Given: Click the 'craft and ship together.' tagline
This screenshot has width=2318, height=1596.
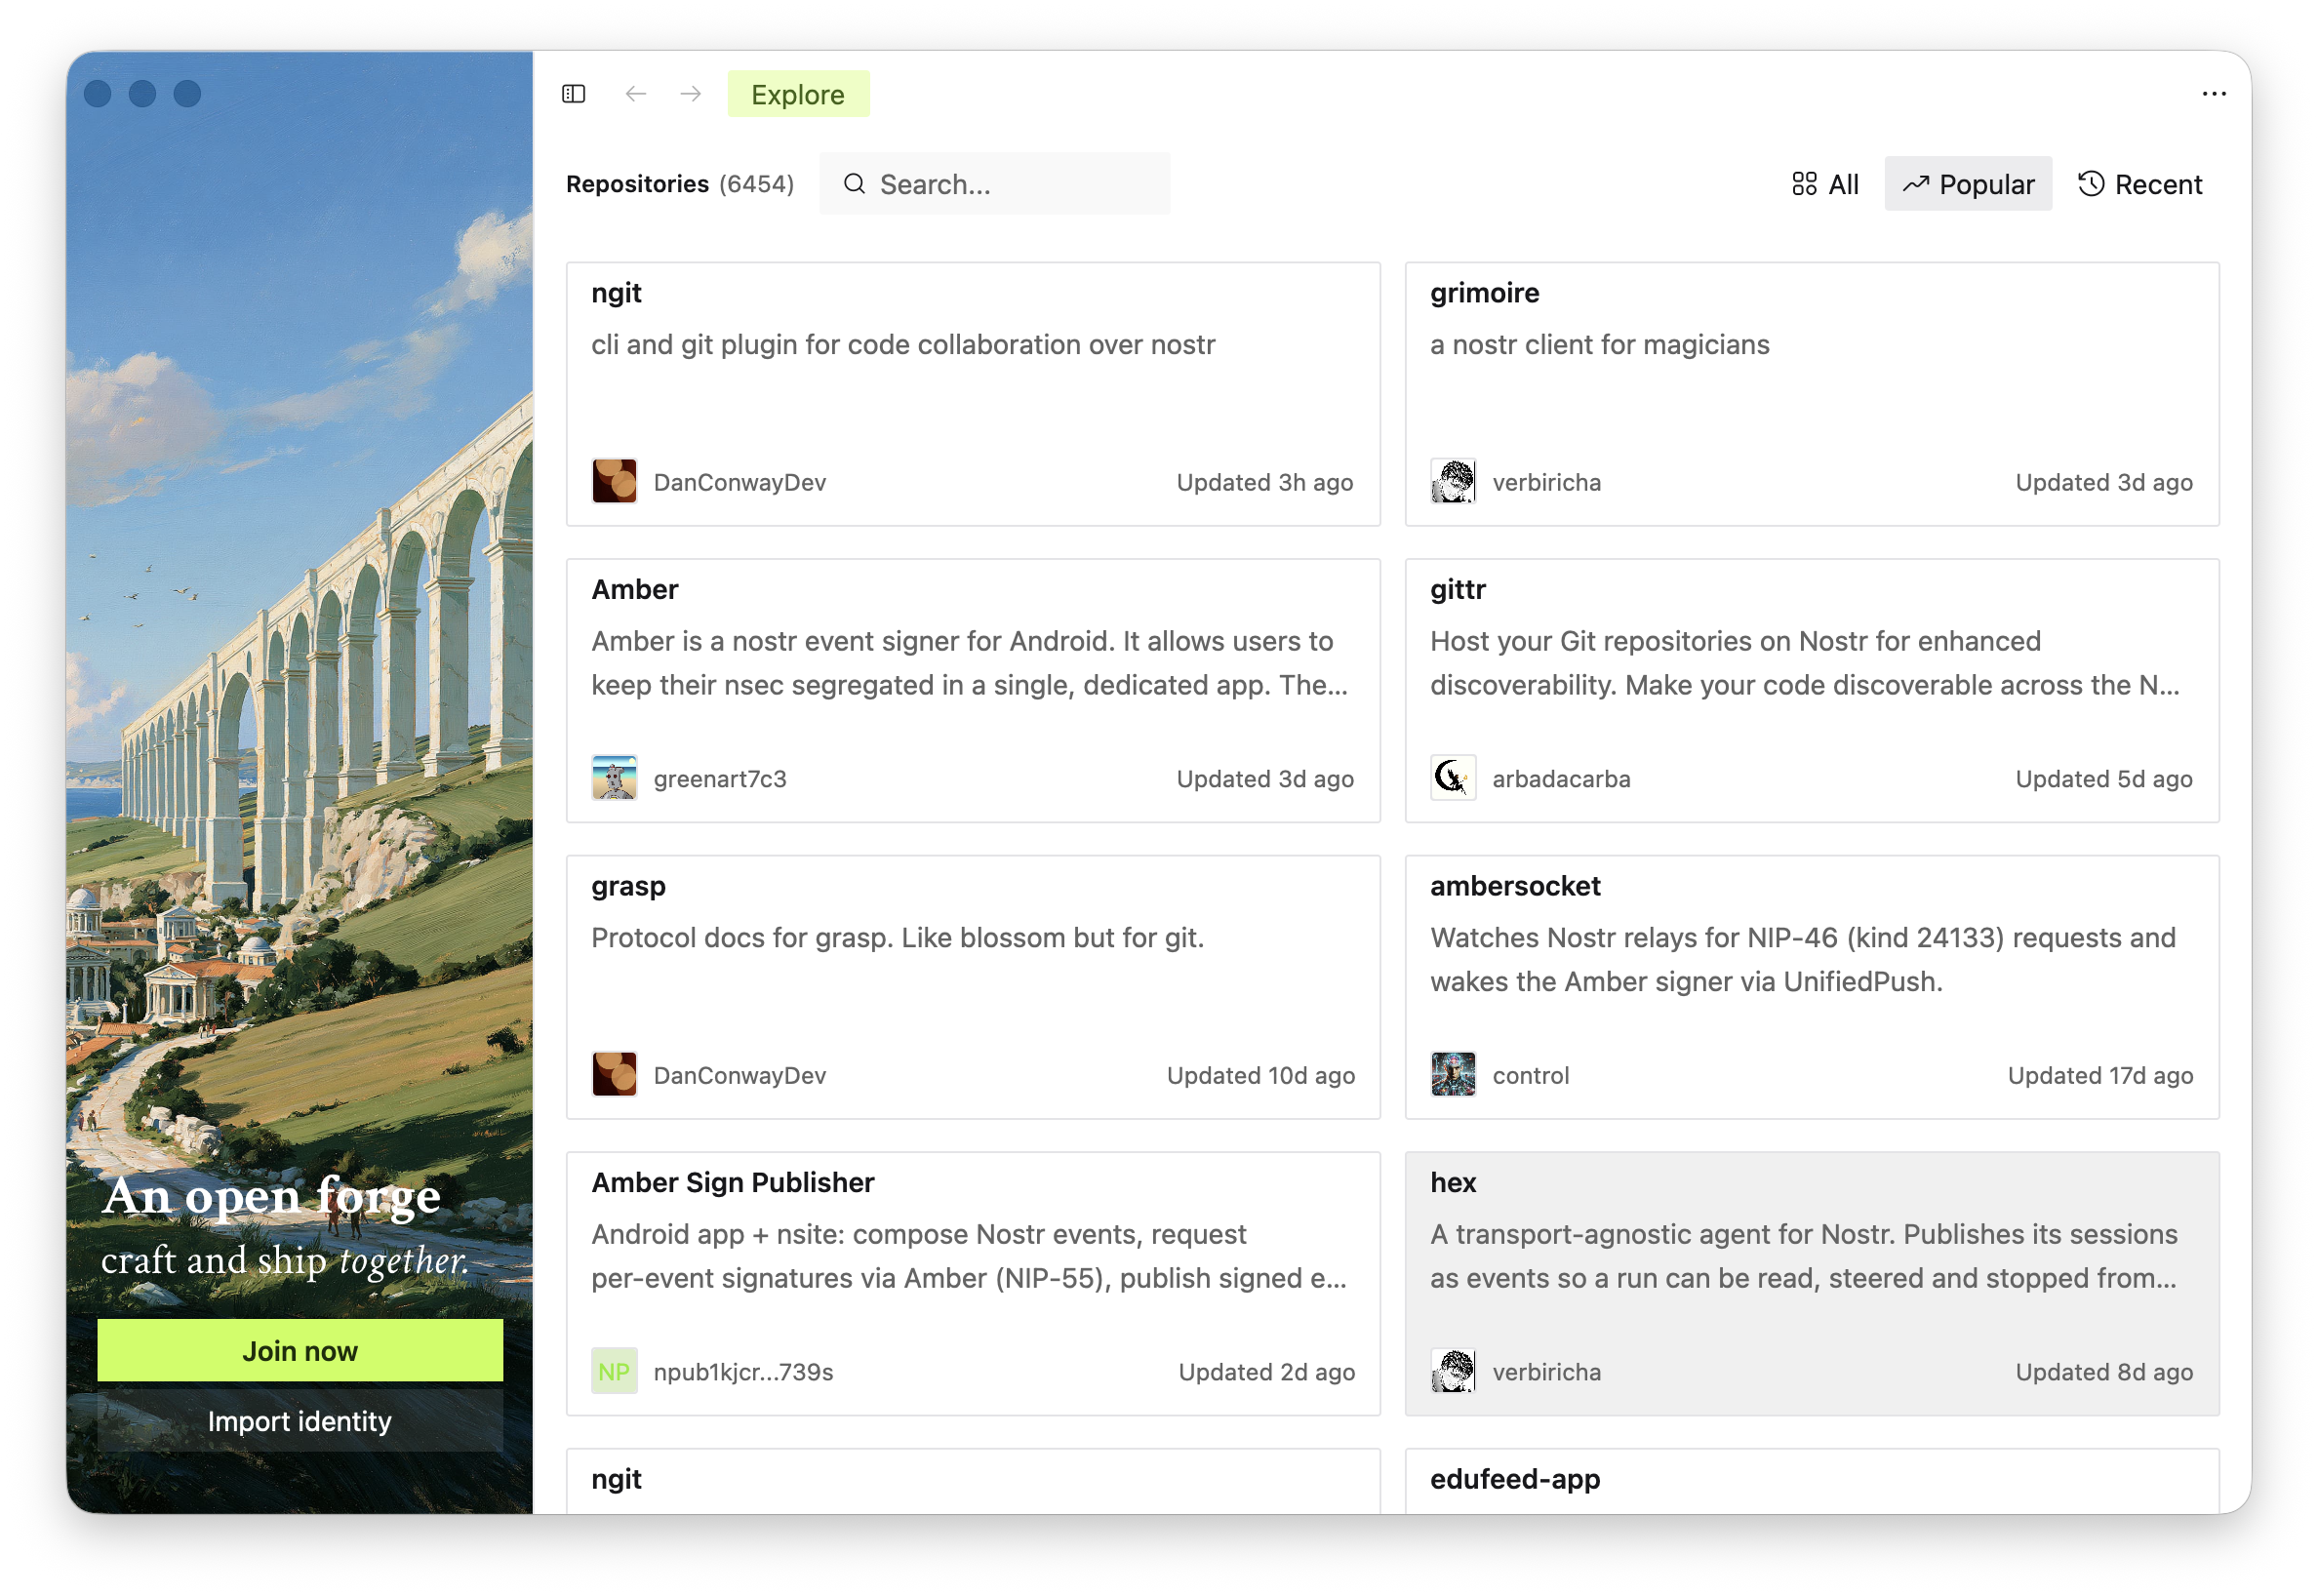Looking at the screenshot, I should (x=285, y=1261).
